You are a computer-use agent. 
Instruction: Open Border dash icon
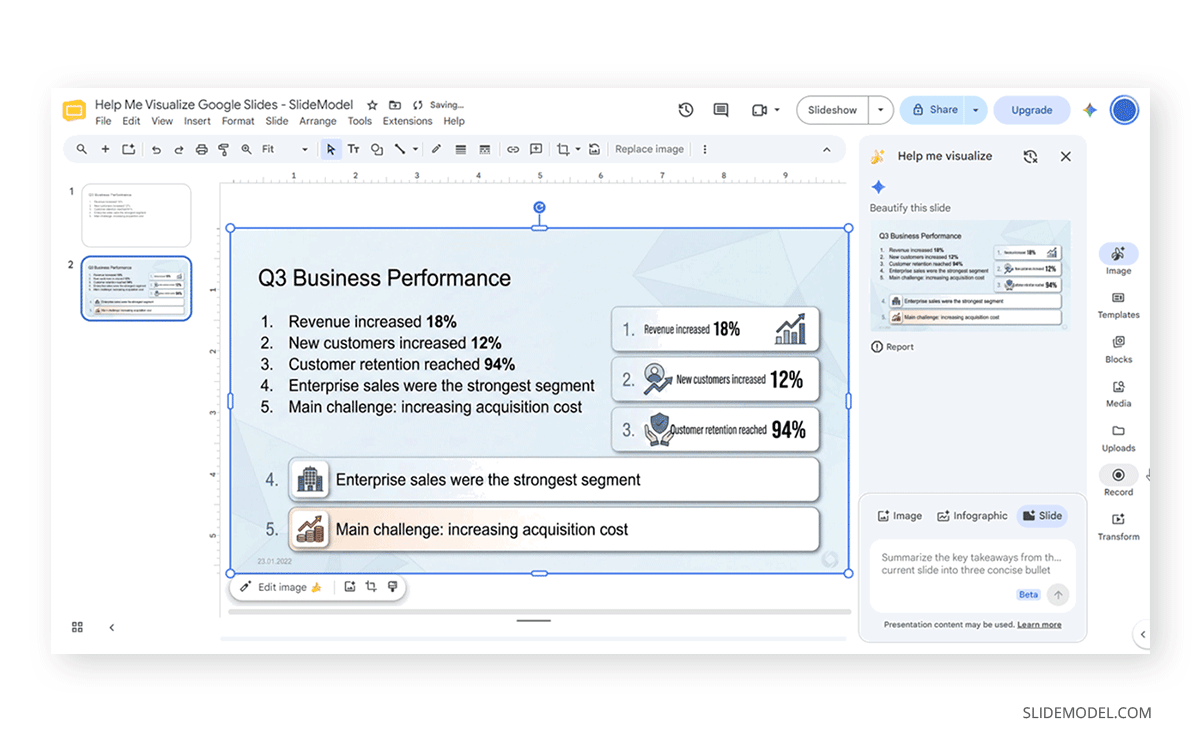pyautogui.click(x=484, y=149)
